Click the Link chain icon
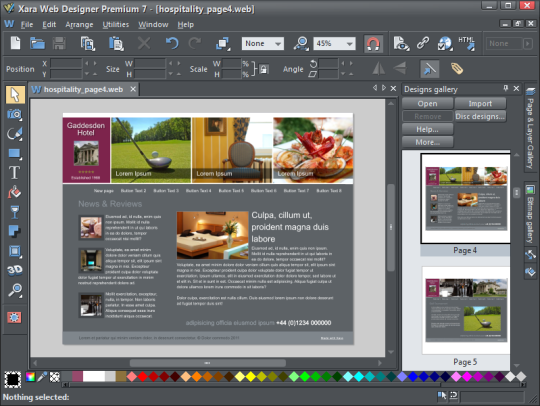Viewport: 540px width, 406px height. 423,43
